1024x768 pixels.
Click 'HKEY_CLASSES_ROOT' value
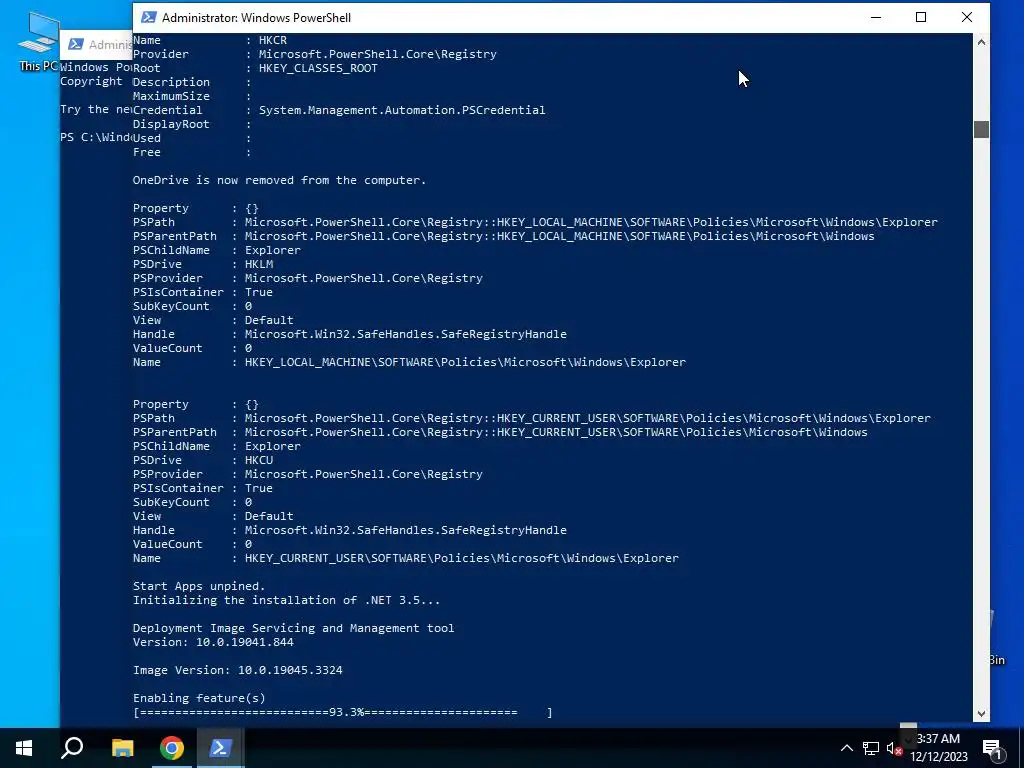[318, 68]
